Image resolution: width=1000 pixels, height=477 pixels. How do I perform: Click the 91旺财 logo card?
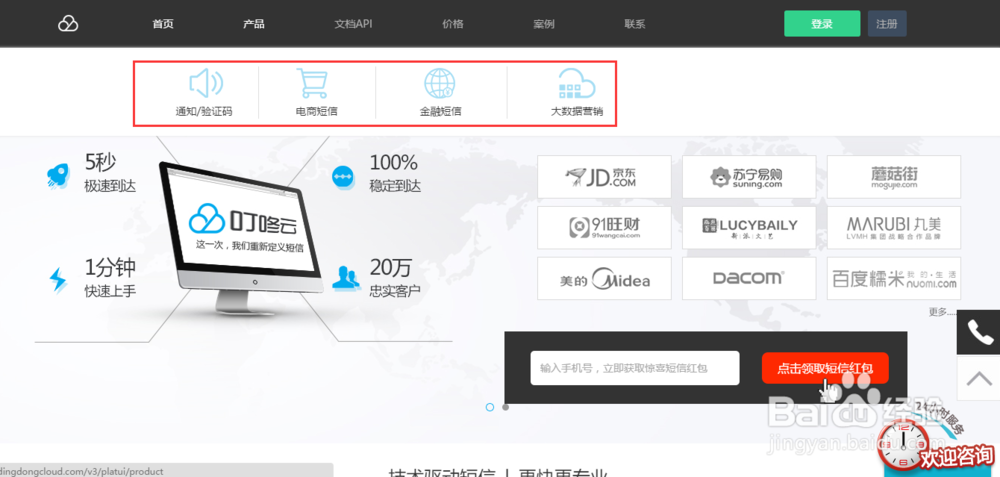(604, 228)
